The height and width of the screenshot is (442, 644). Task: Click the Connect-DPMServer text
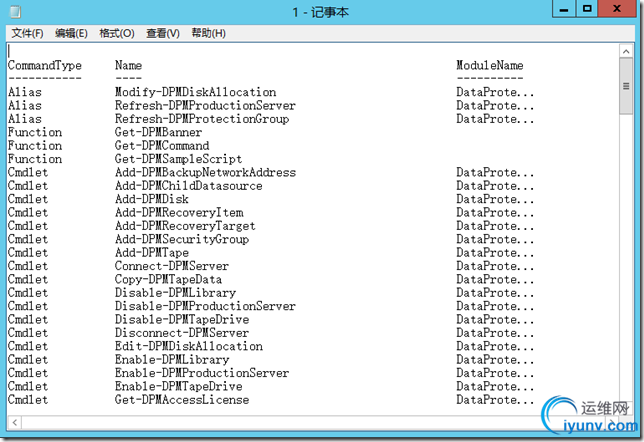tap(172, 266)
